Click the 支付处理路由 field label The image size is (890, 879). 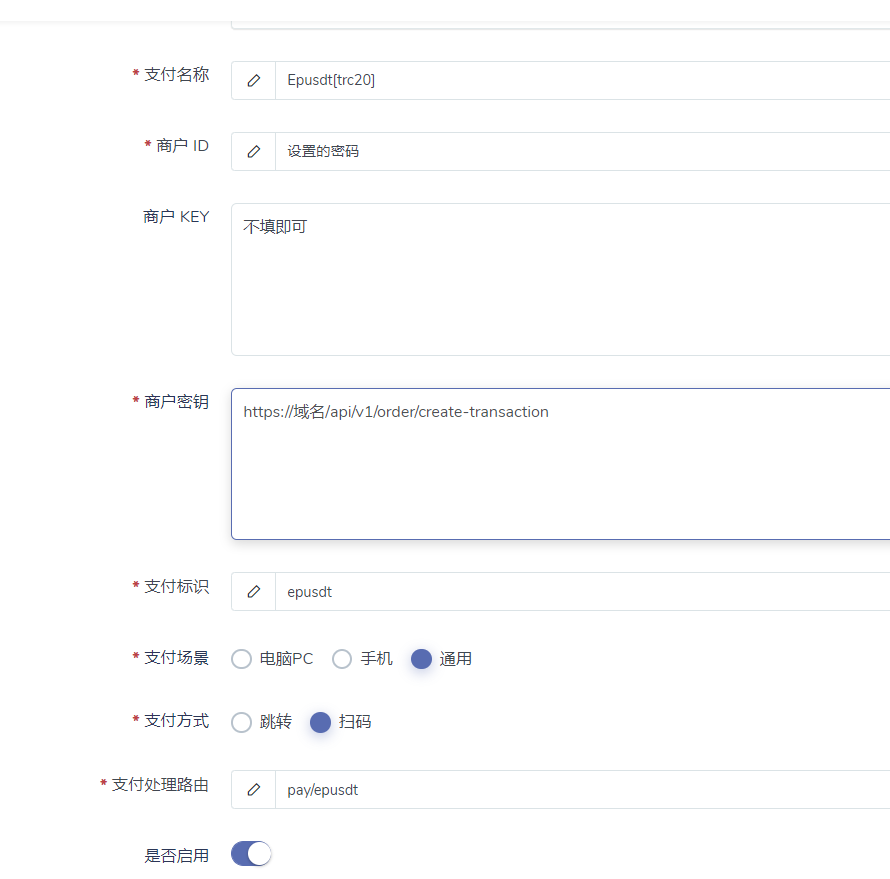click(x=160, y=785)
